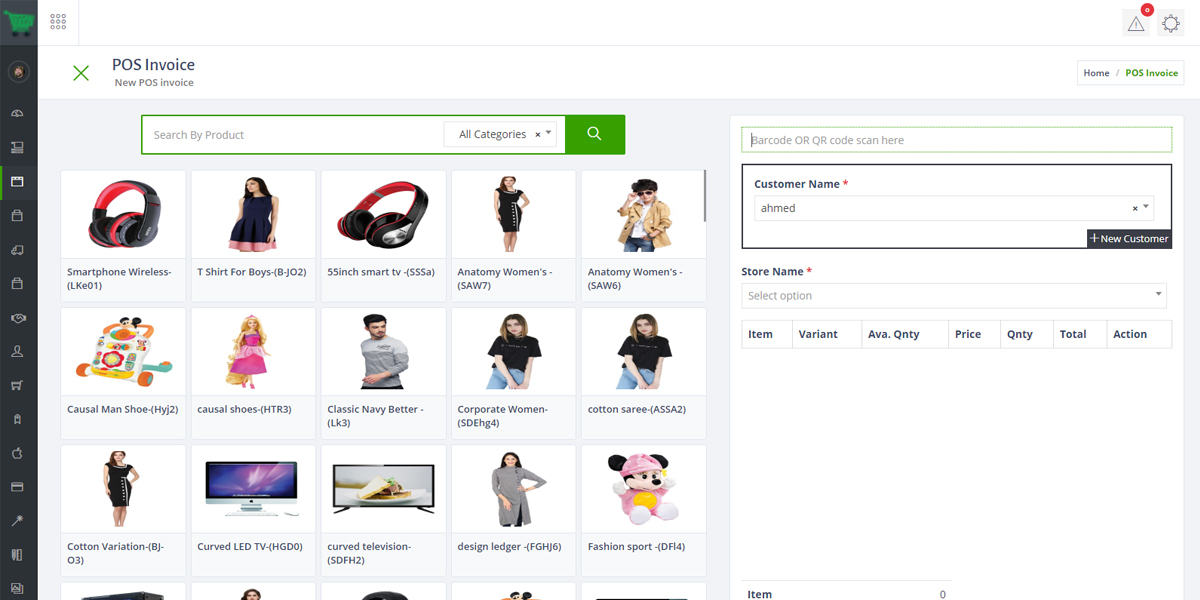Screen dimensions: 1200x600
Task: Select Cotton Variation-(BJ-O3) product
Action: pyautogui.click(x=123, y=510)
